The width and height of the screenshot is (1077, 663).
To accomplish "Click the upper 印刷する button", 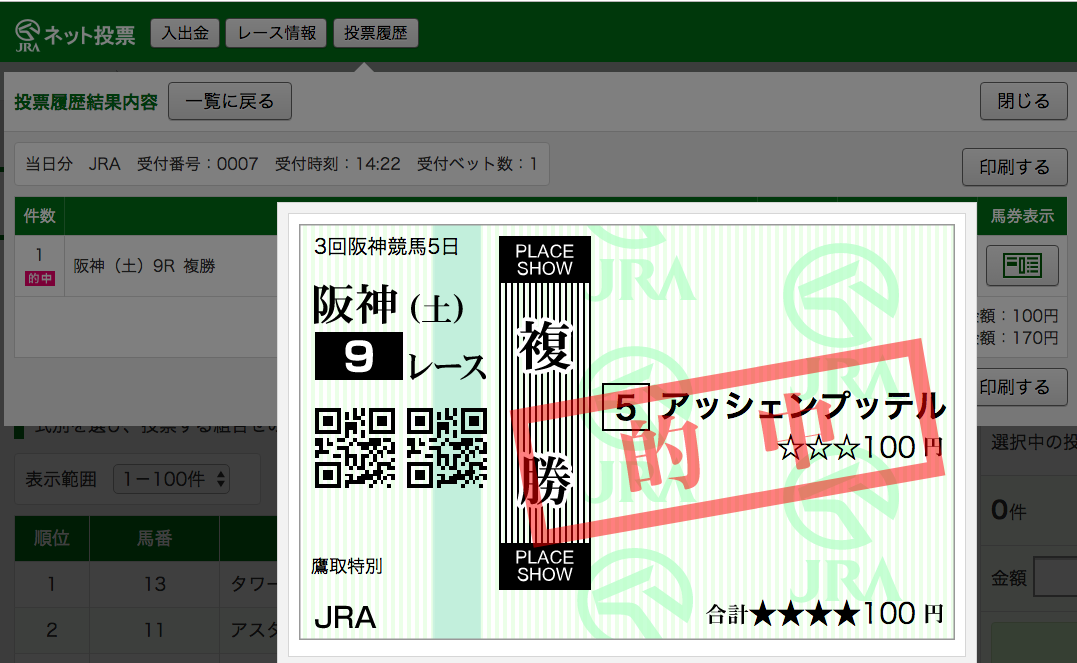I will pyautogui.click(x=1014, y=167).
